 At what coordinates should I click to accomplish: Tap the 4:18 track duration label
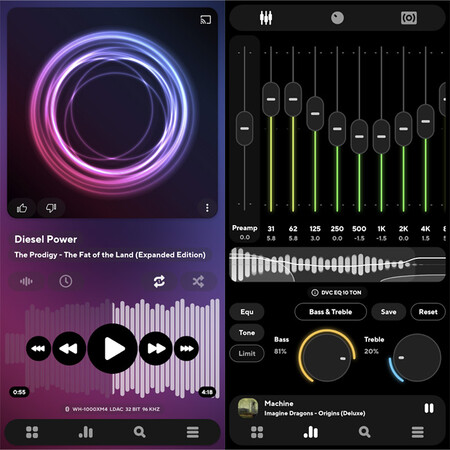[x=207, y=392]
